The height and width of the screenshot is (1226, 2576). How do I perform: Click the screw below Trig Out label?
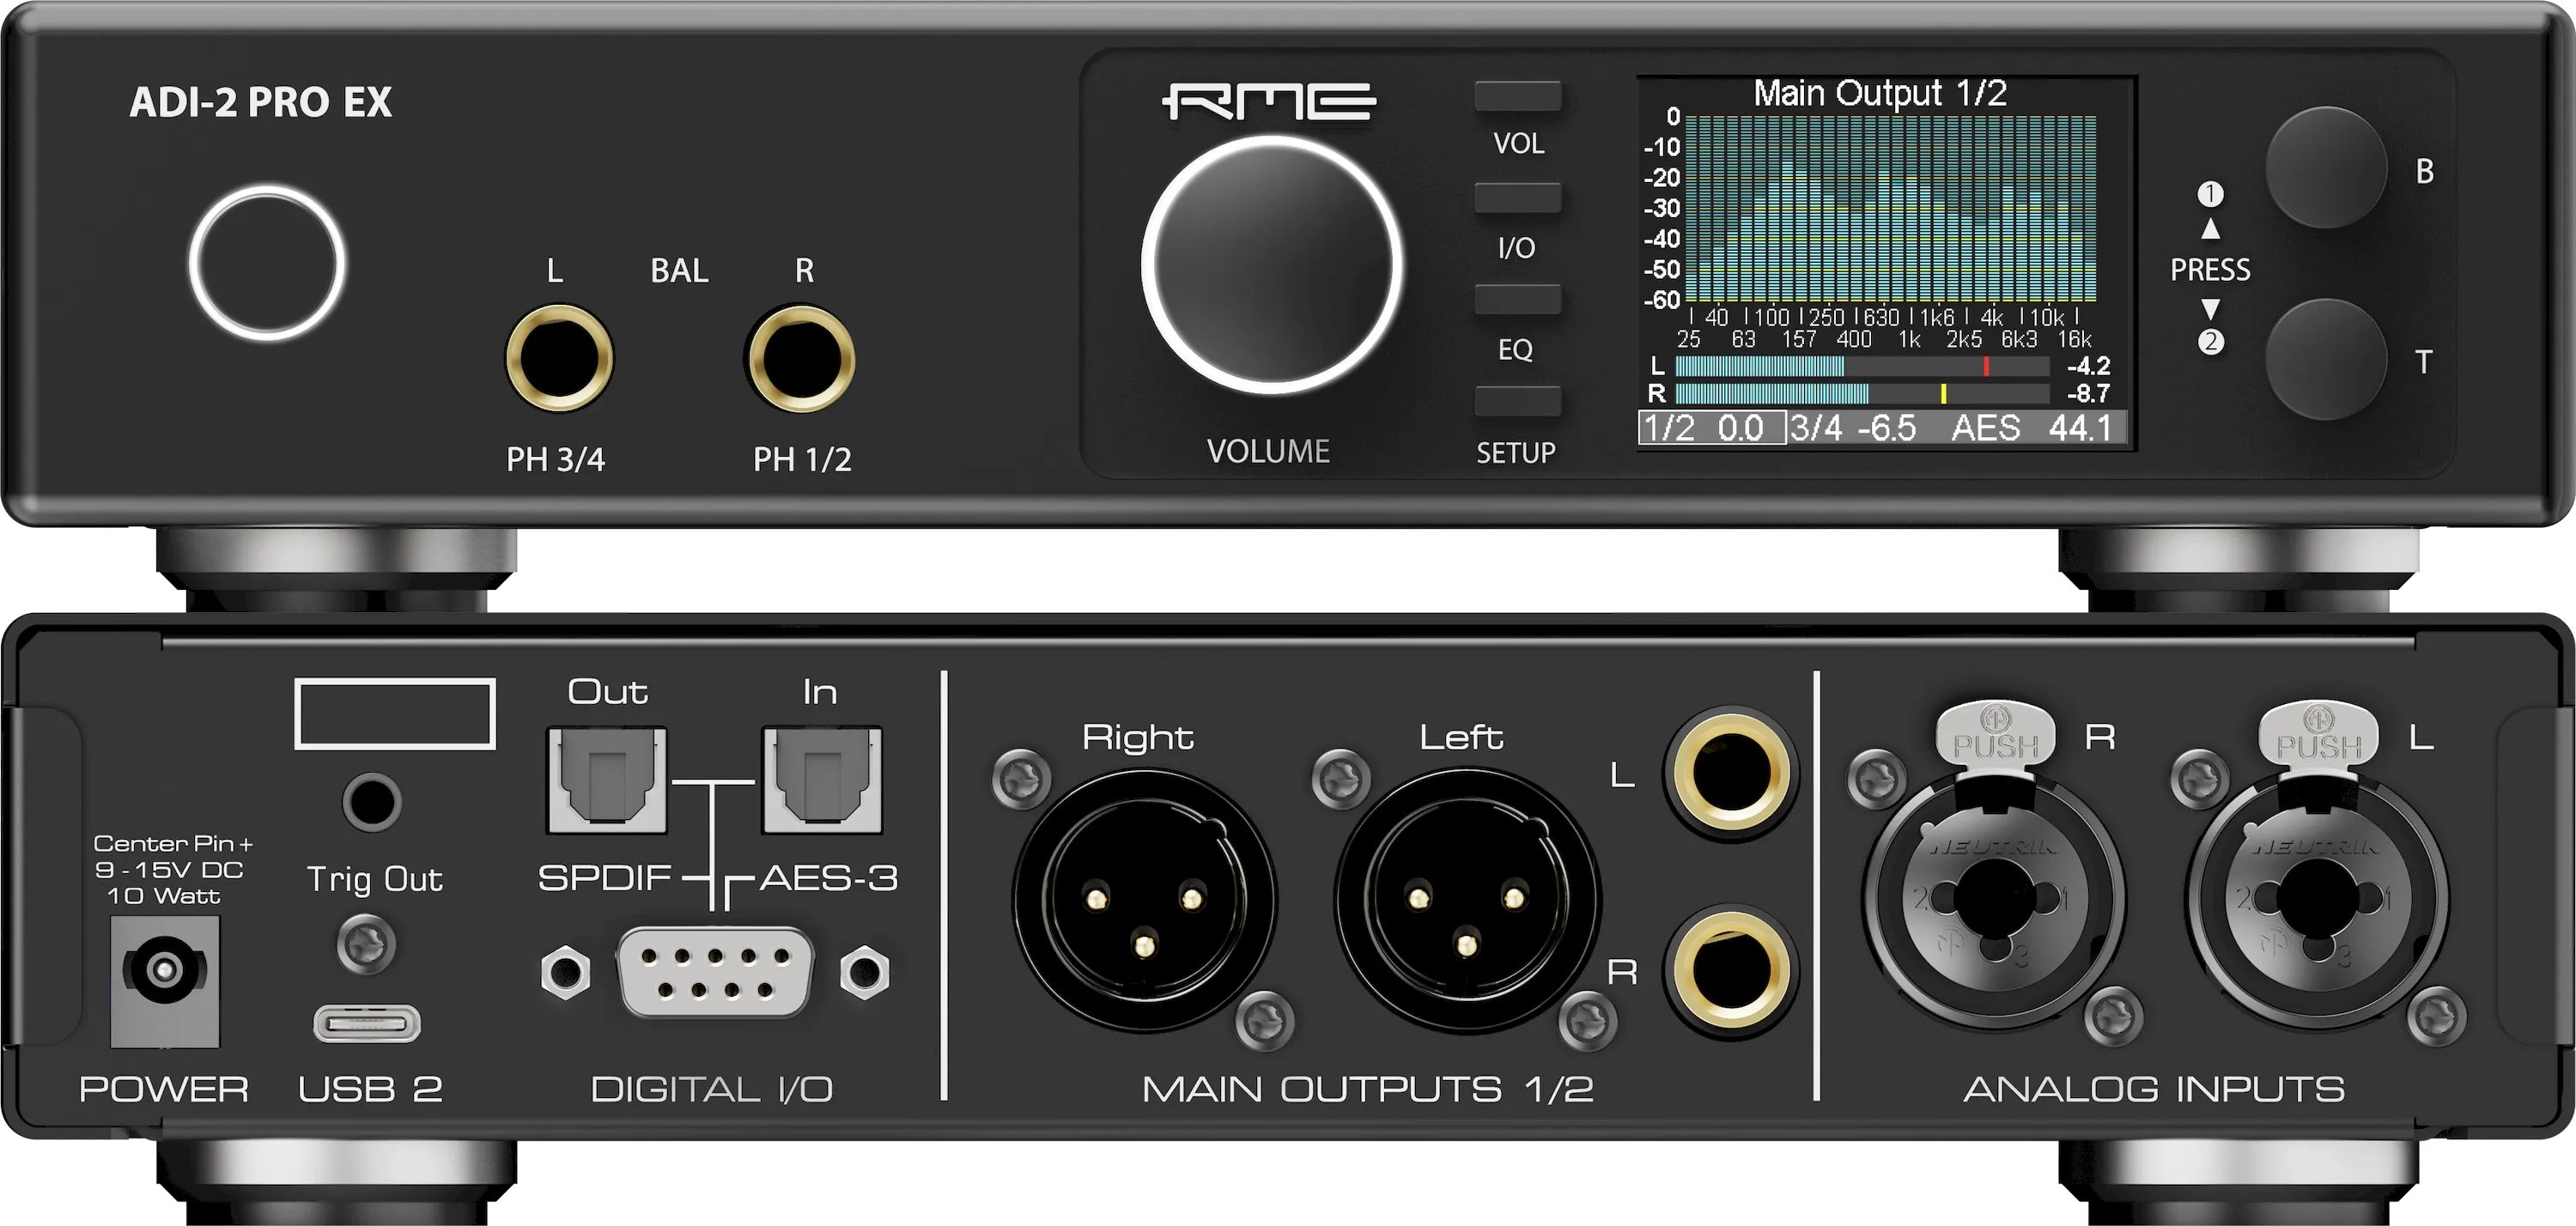point(366,945)
